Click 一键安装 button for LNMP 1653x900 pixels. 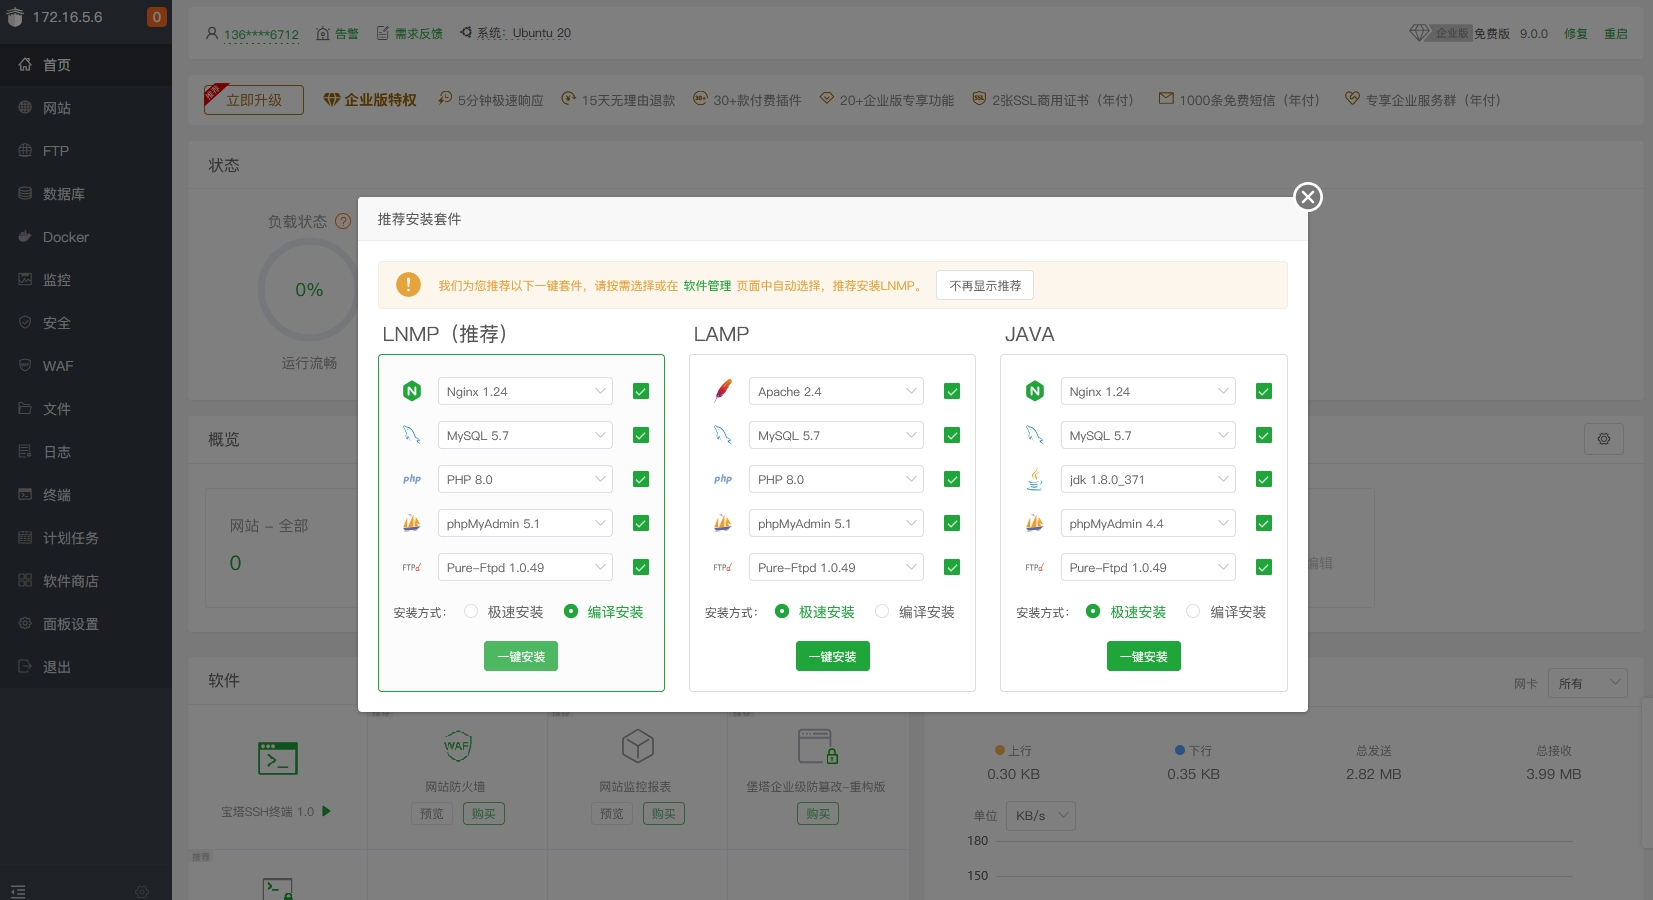521,656
